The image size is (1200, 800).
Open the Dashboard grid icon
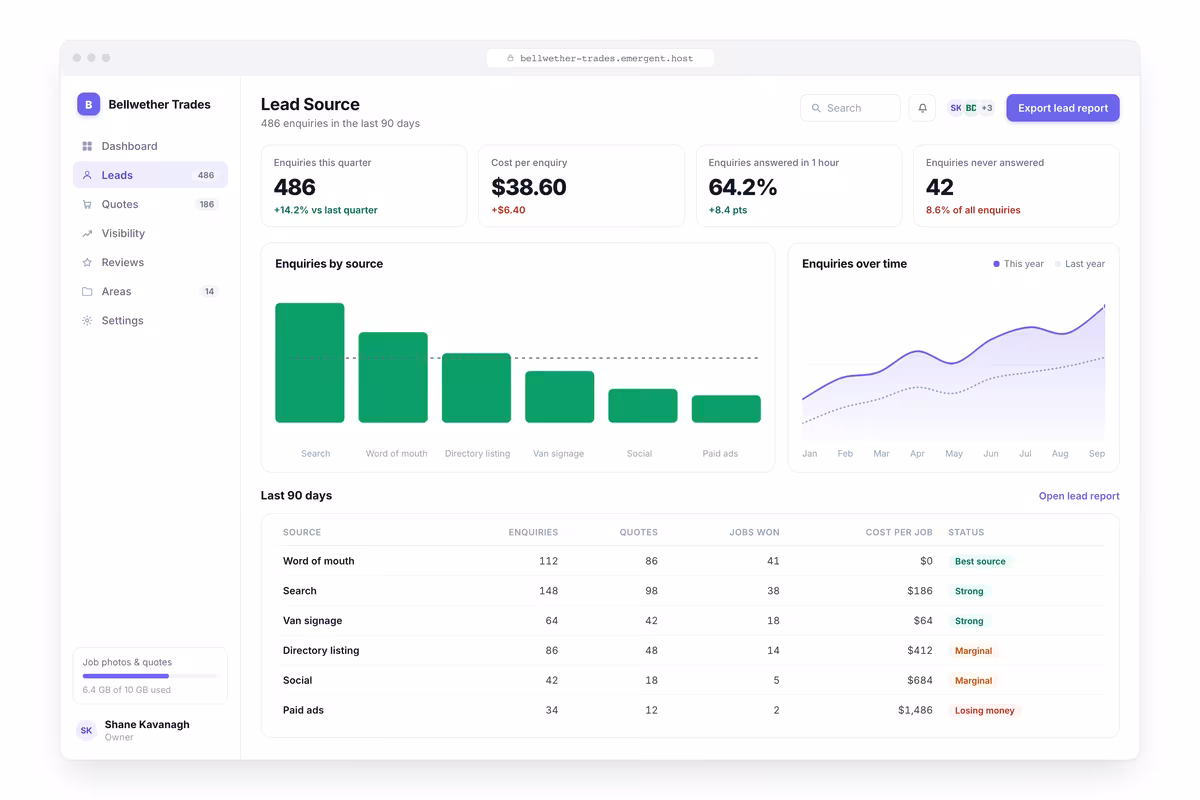pyautogui.click(x=87, y=146)
